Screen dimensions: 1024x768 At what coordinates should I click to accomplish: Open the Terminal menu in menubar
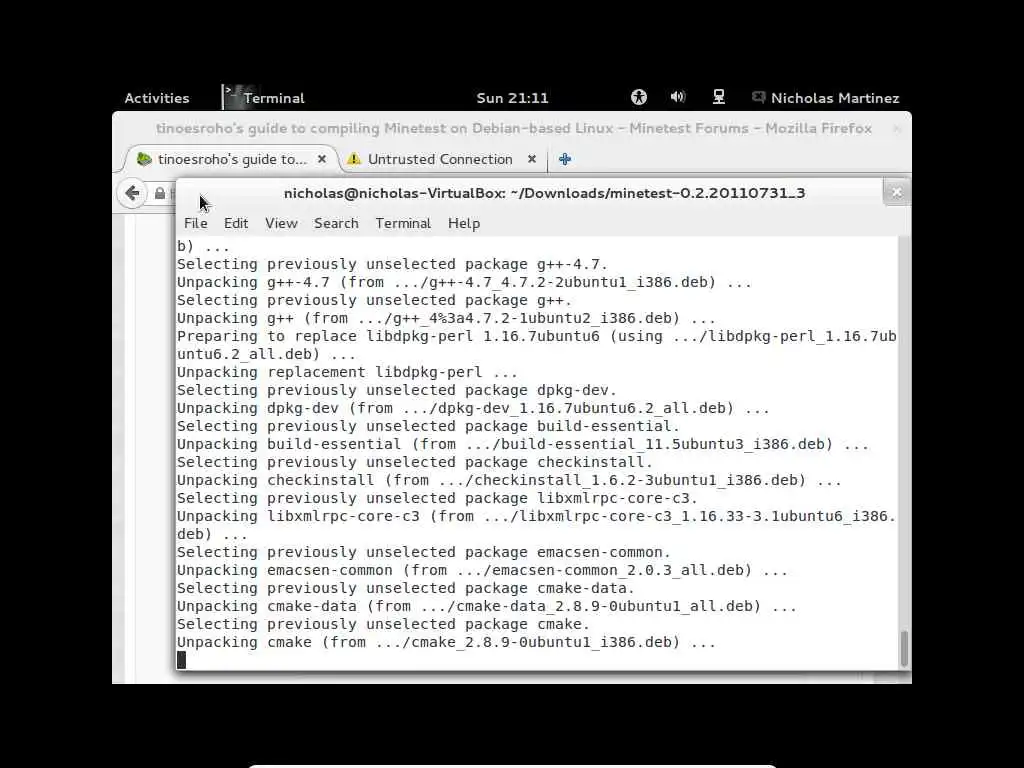point(403,223)
